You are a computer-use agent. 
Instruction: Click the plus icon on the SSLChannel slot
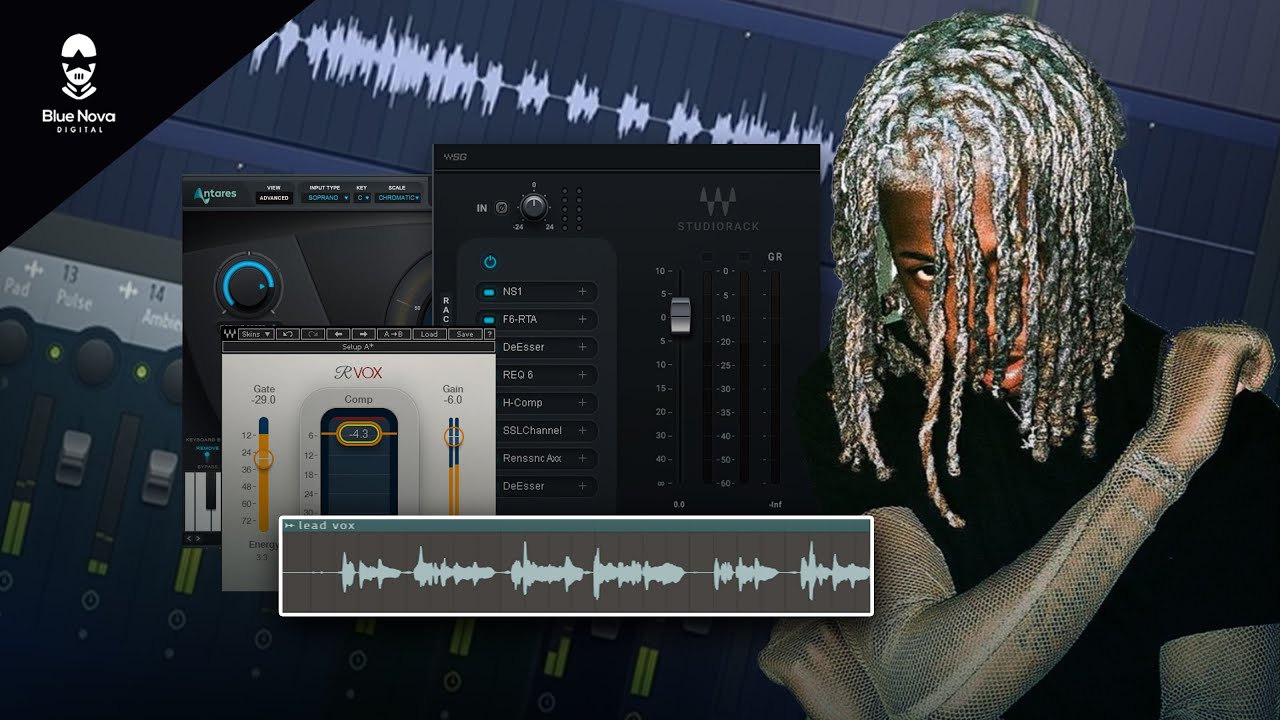pyautogui.click(x=582, y=430)
